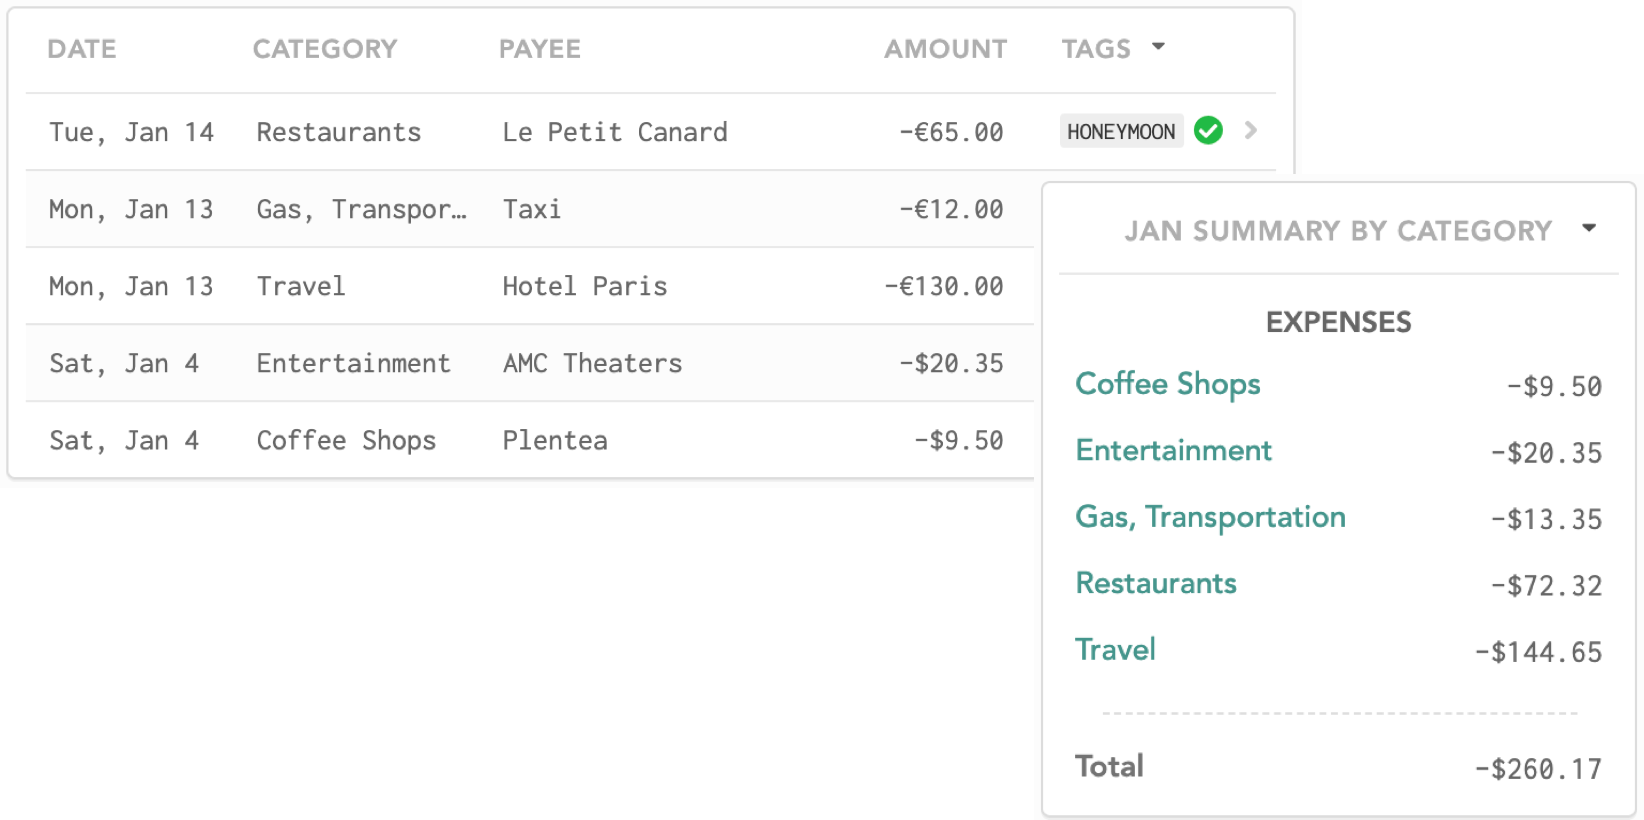
Task: Open the Restaurants summary link
Action: tap(1156, 583)
